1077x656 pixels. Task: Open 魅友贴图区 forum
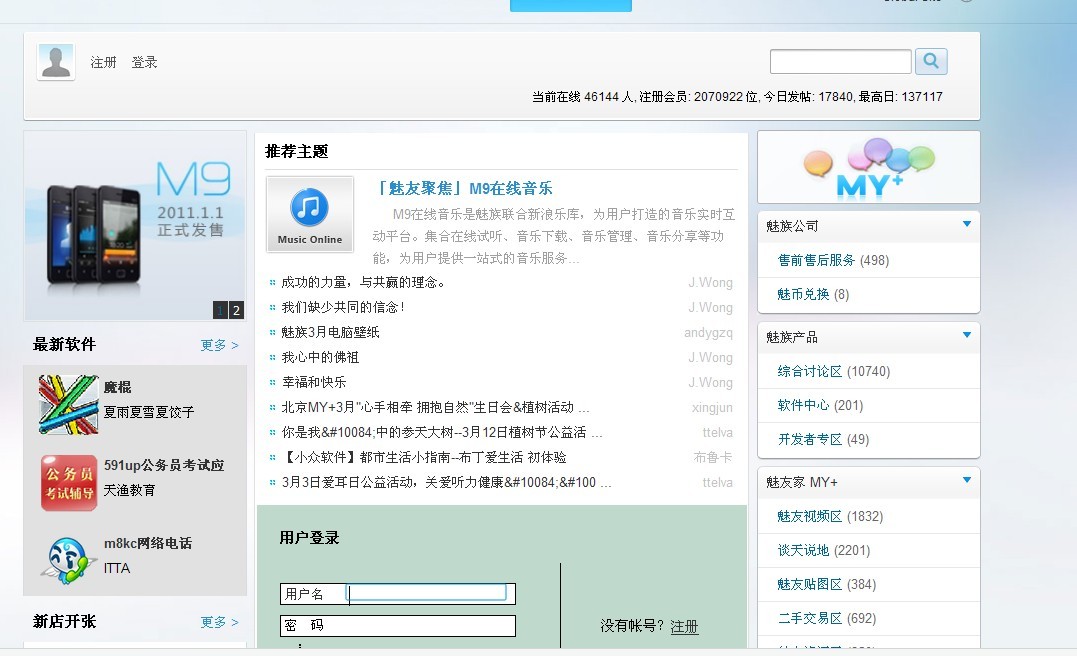pyautogui.click(x=810, y=584)
